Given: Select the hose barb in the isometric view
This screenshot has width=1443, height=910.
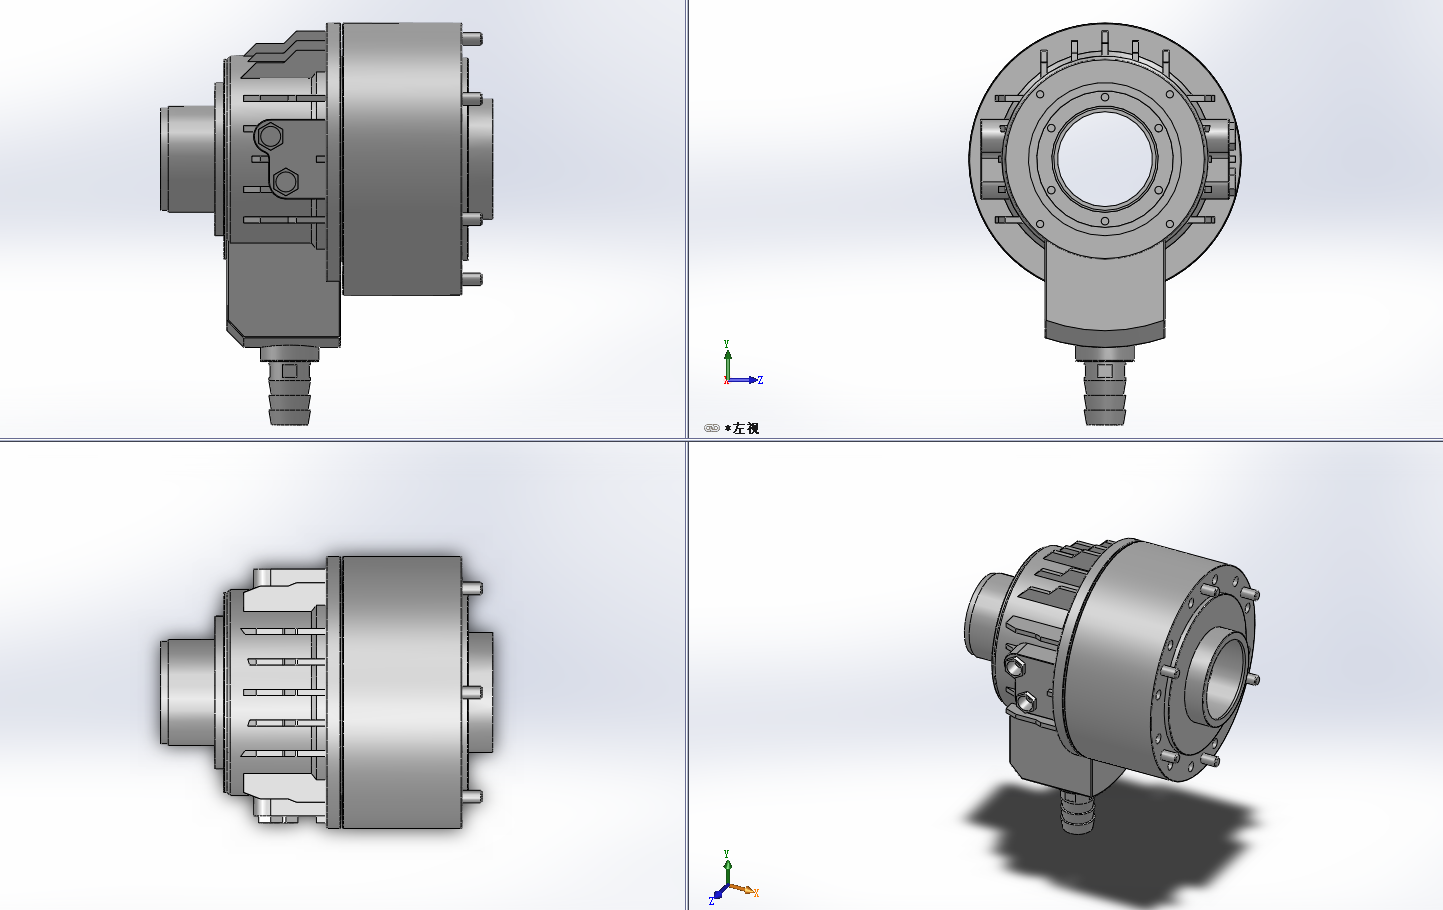Looking at the screenshot, I should [x=1078, y=814].
